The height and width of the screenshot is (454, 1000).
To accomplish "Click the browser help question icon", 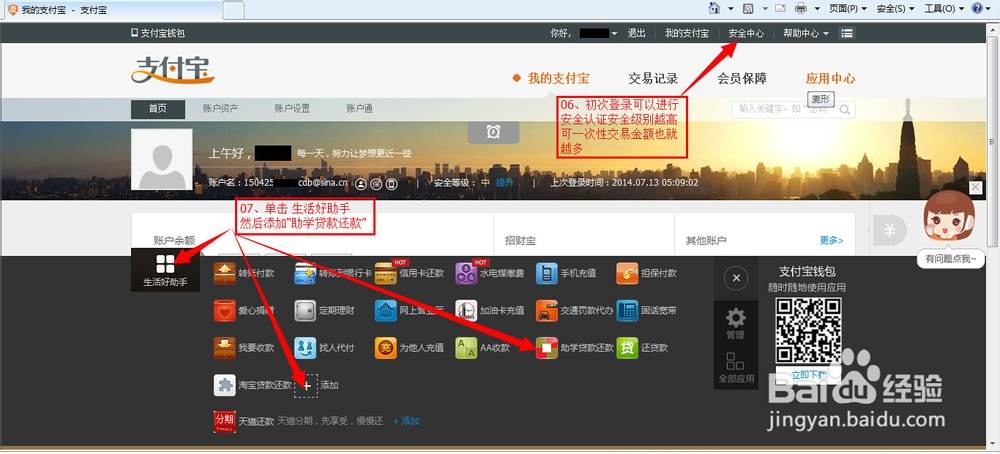I will 977,8.
